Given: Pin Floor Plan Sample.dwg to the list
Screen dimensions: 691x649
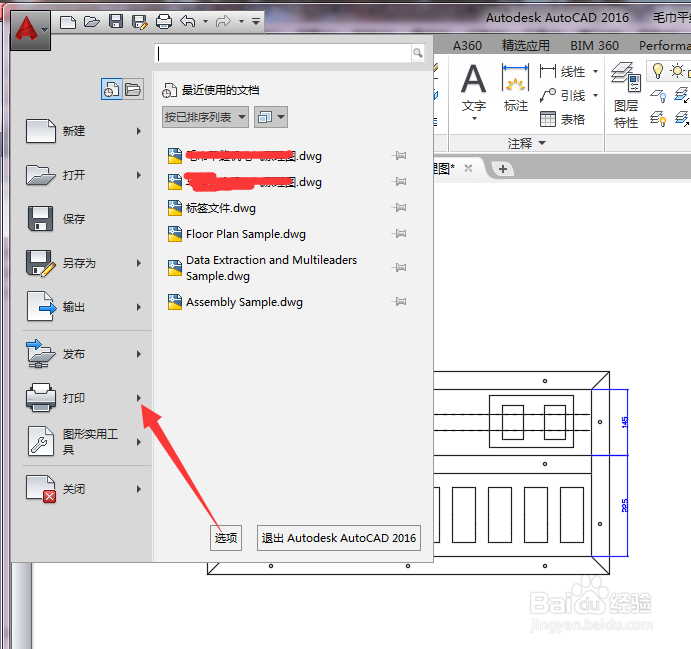Looking at the screenshot, I should 400,234.
